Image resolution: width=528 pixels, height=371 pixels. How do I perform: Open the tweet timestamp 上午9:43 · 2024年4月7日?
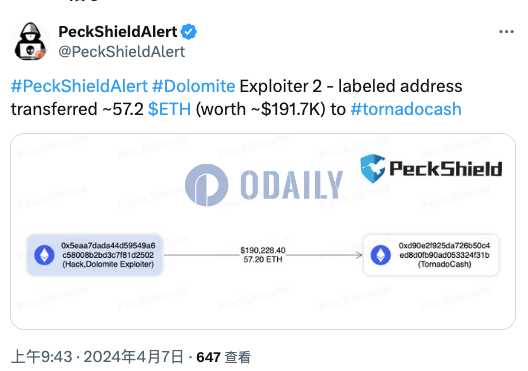pos(97,357)
